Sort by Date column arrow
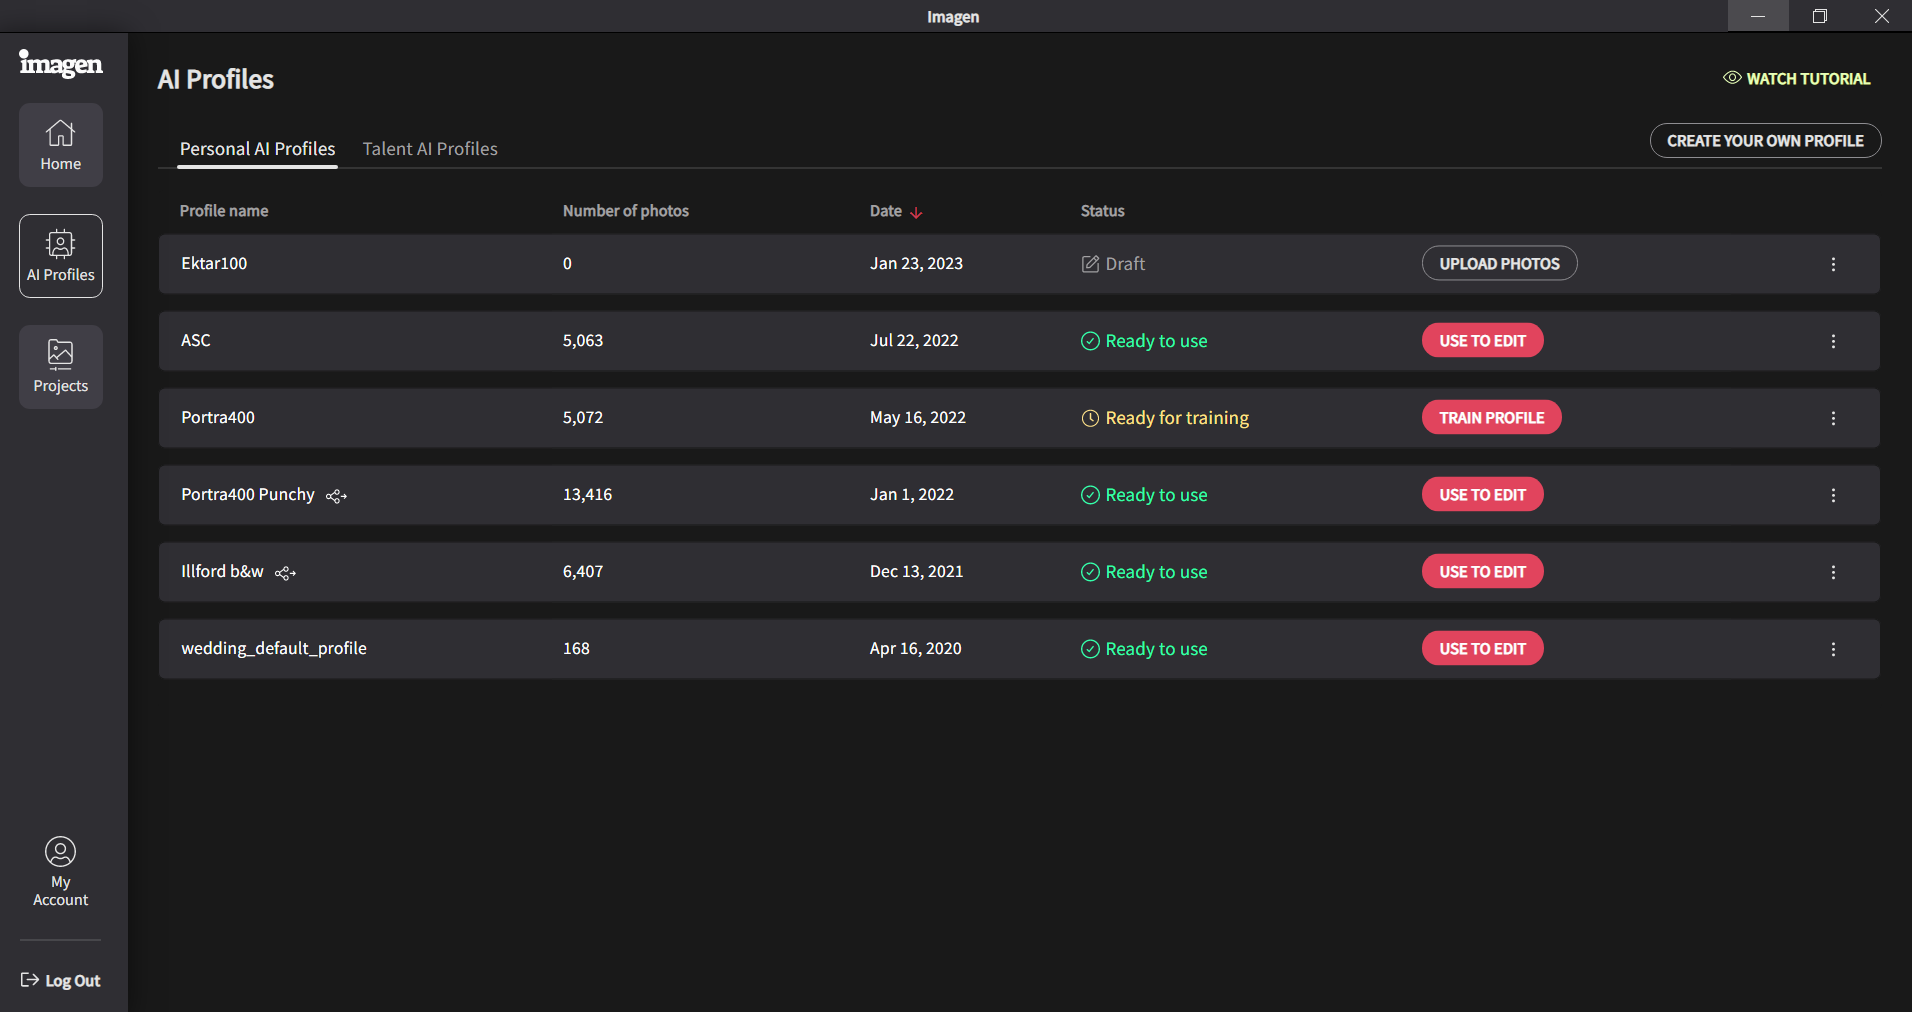Viewport: 1912px width, 1012px height. pyautogui.click(x=916, y=212)
